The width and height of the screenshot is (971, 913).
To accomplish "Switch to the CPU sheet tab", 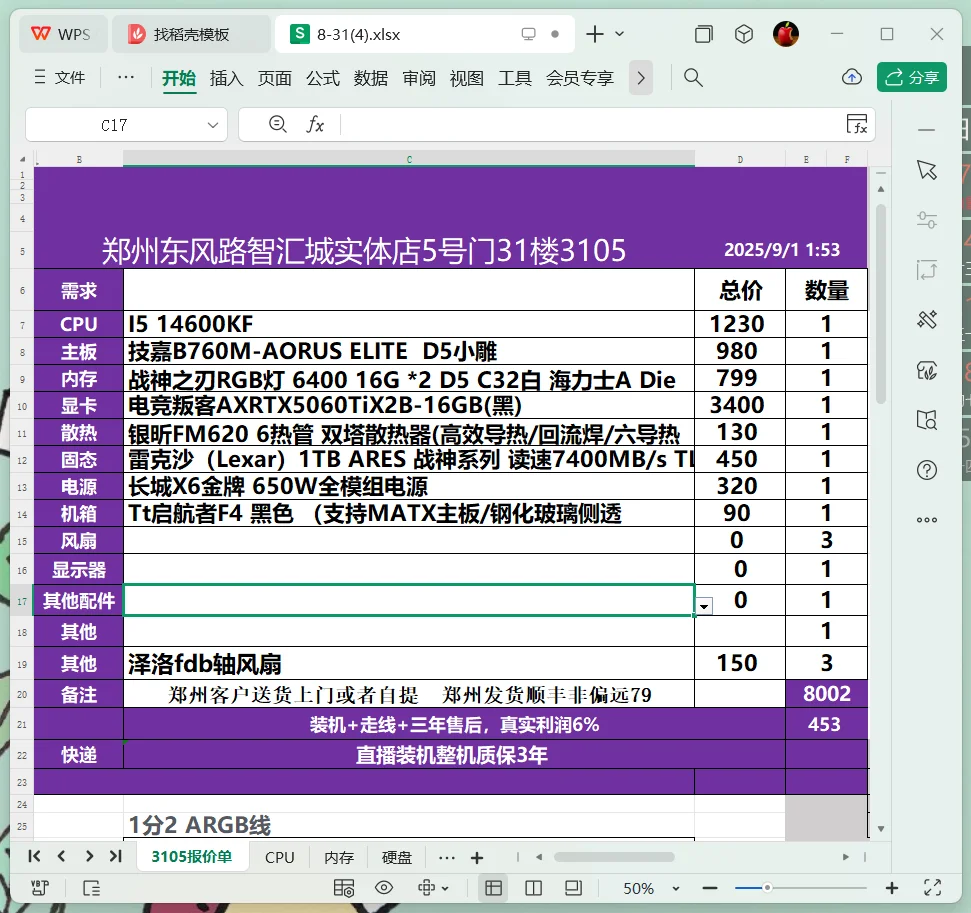I will click(279, 857).
